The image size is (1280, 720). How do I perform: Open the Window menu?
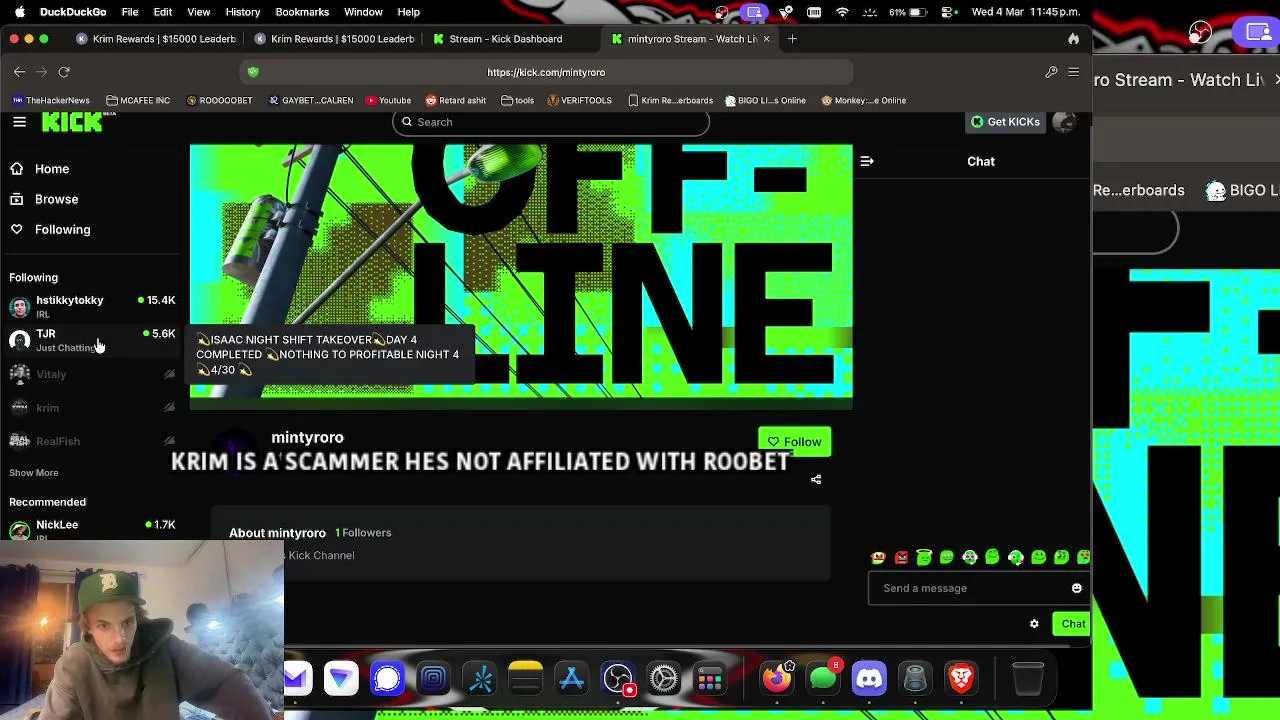363,12
